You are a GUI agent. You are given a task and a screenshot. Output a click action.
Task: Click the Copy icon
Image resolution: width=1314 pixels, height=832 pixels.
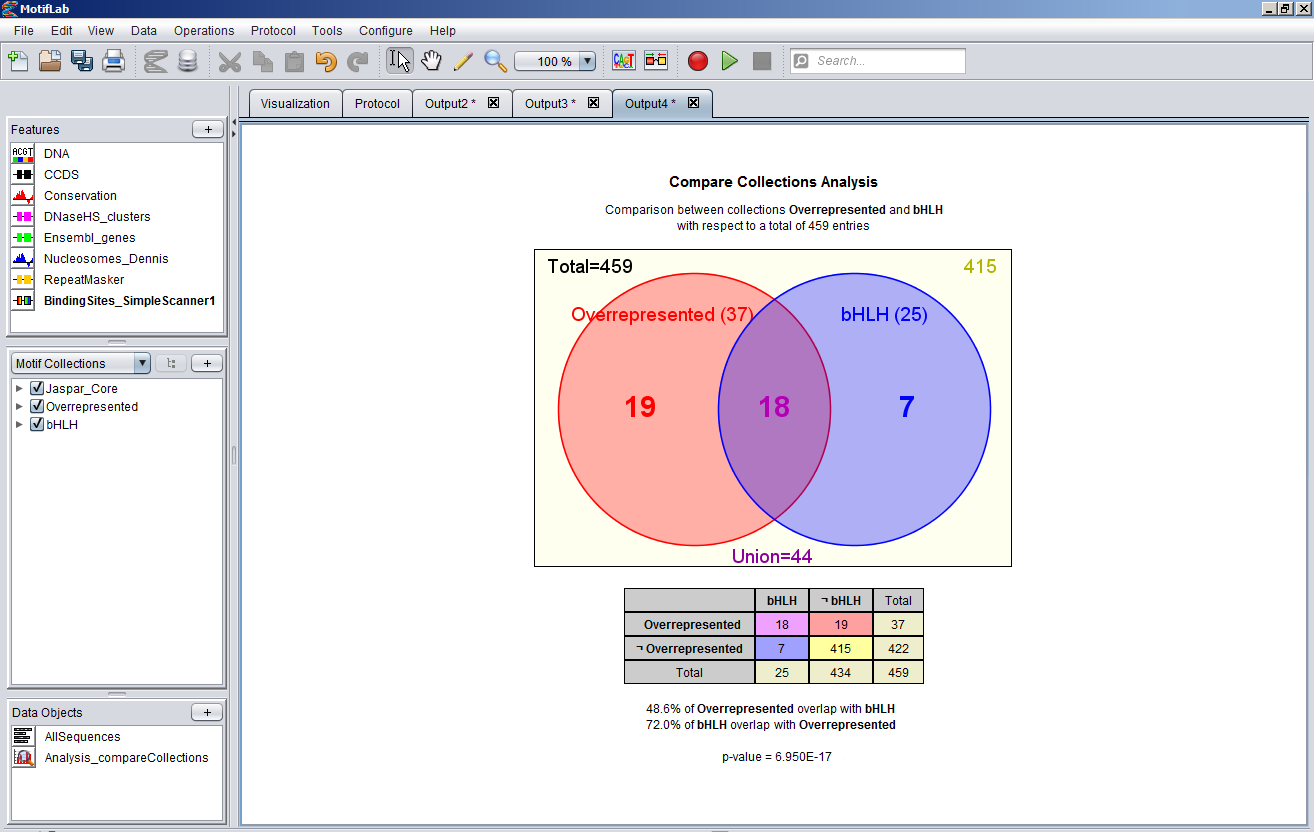point(262,61)
